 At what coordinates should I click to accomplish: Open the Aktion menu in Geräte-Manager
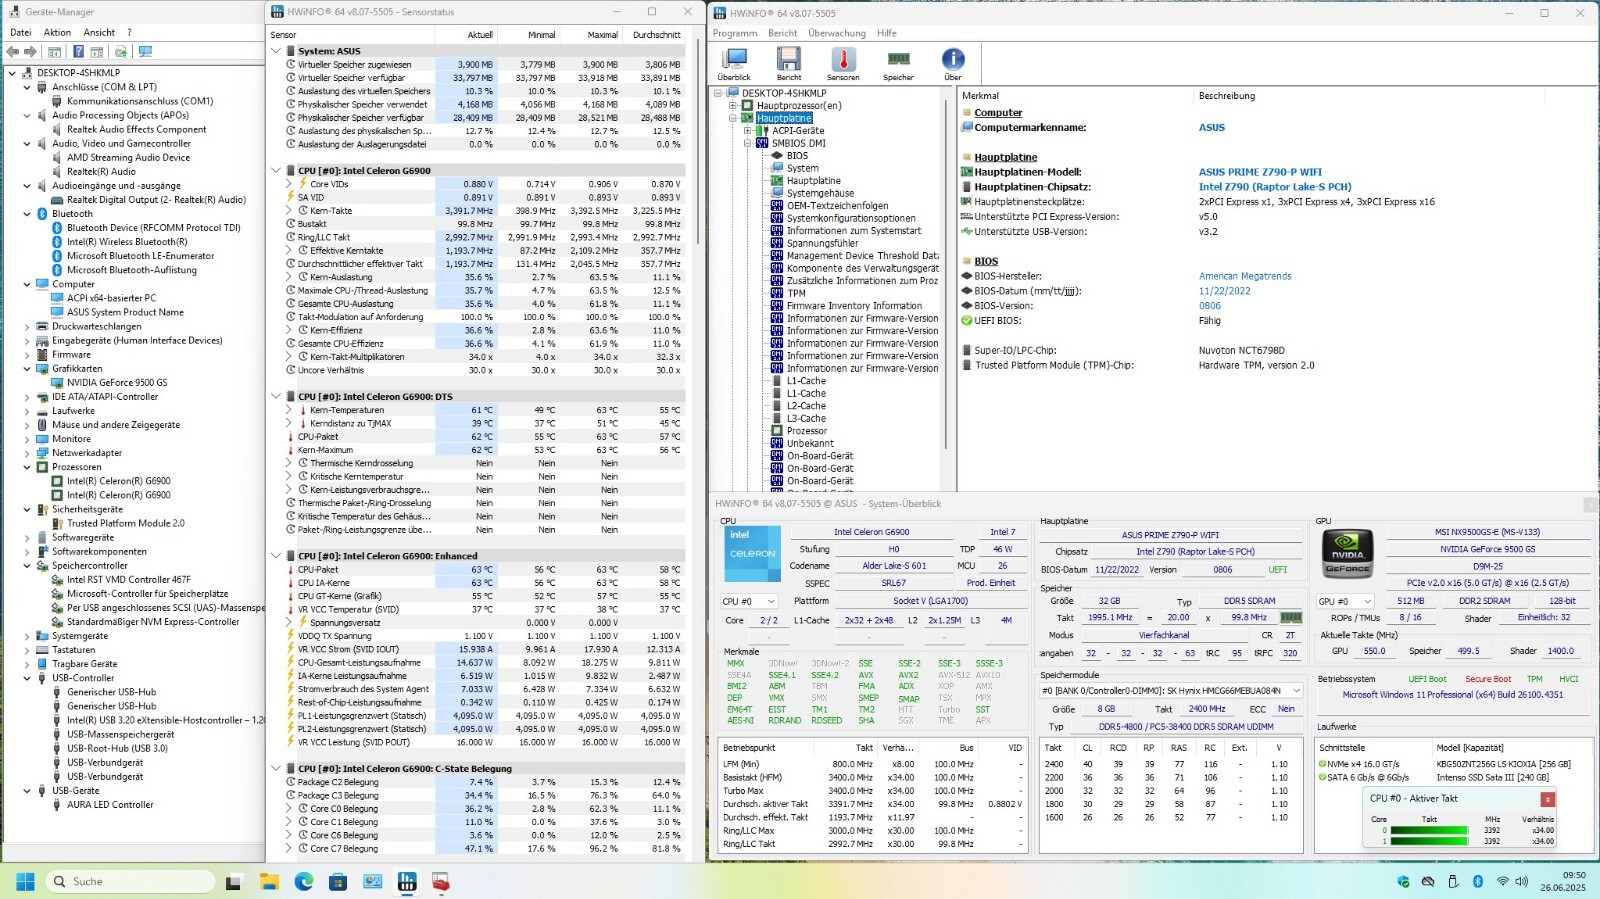pyautogui.click(x=57, y=32)
